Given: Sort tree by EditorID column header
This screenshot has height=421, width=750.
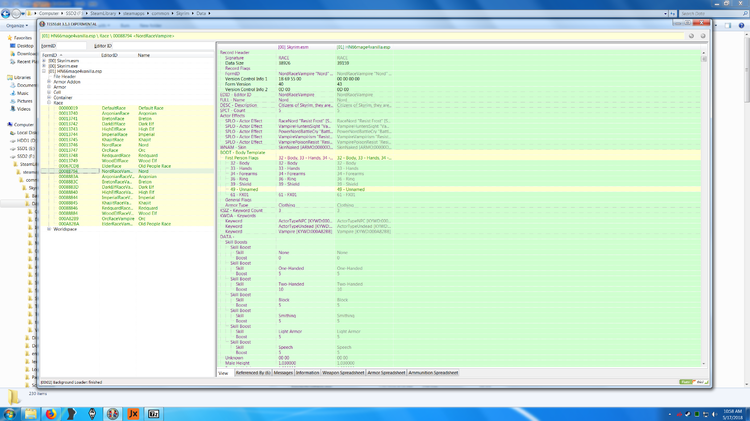Looking at the screenshot, I should [117, 55].
